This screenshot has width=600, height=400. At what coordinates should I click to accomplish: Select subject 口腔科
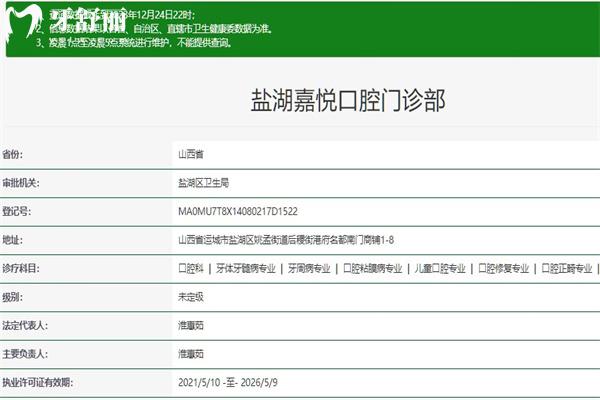(191, 268)
